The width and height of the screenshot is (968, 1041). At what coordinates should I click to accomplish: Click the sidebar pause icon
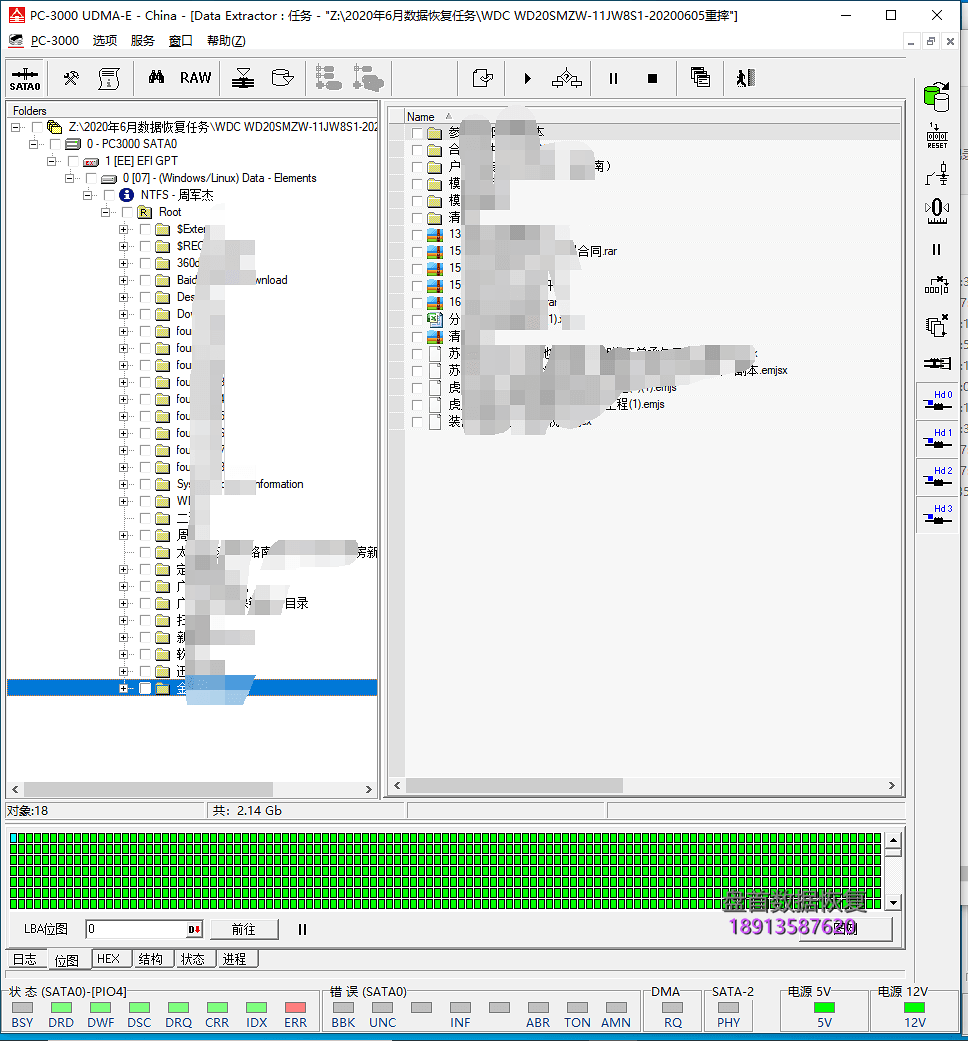coord(936,250)
